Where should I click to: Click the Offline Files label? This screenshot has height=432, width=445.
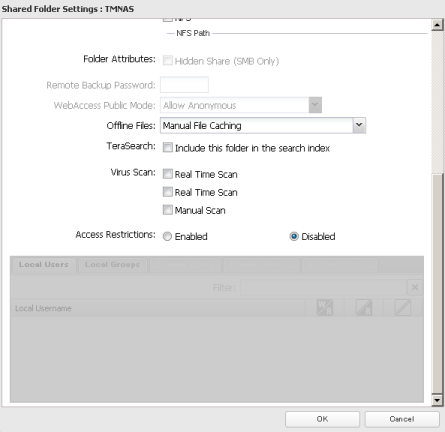tap(131, 126)
